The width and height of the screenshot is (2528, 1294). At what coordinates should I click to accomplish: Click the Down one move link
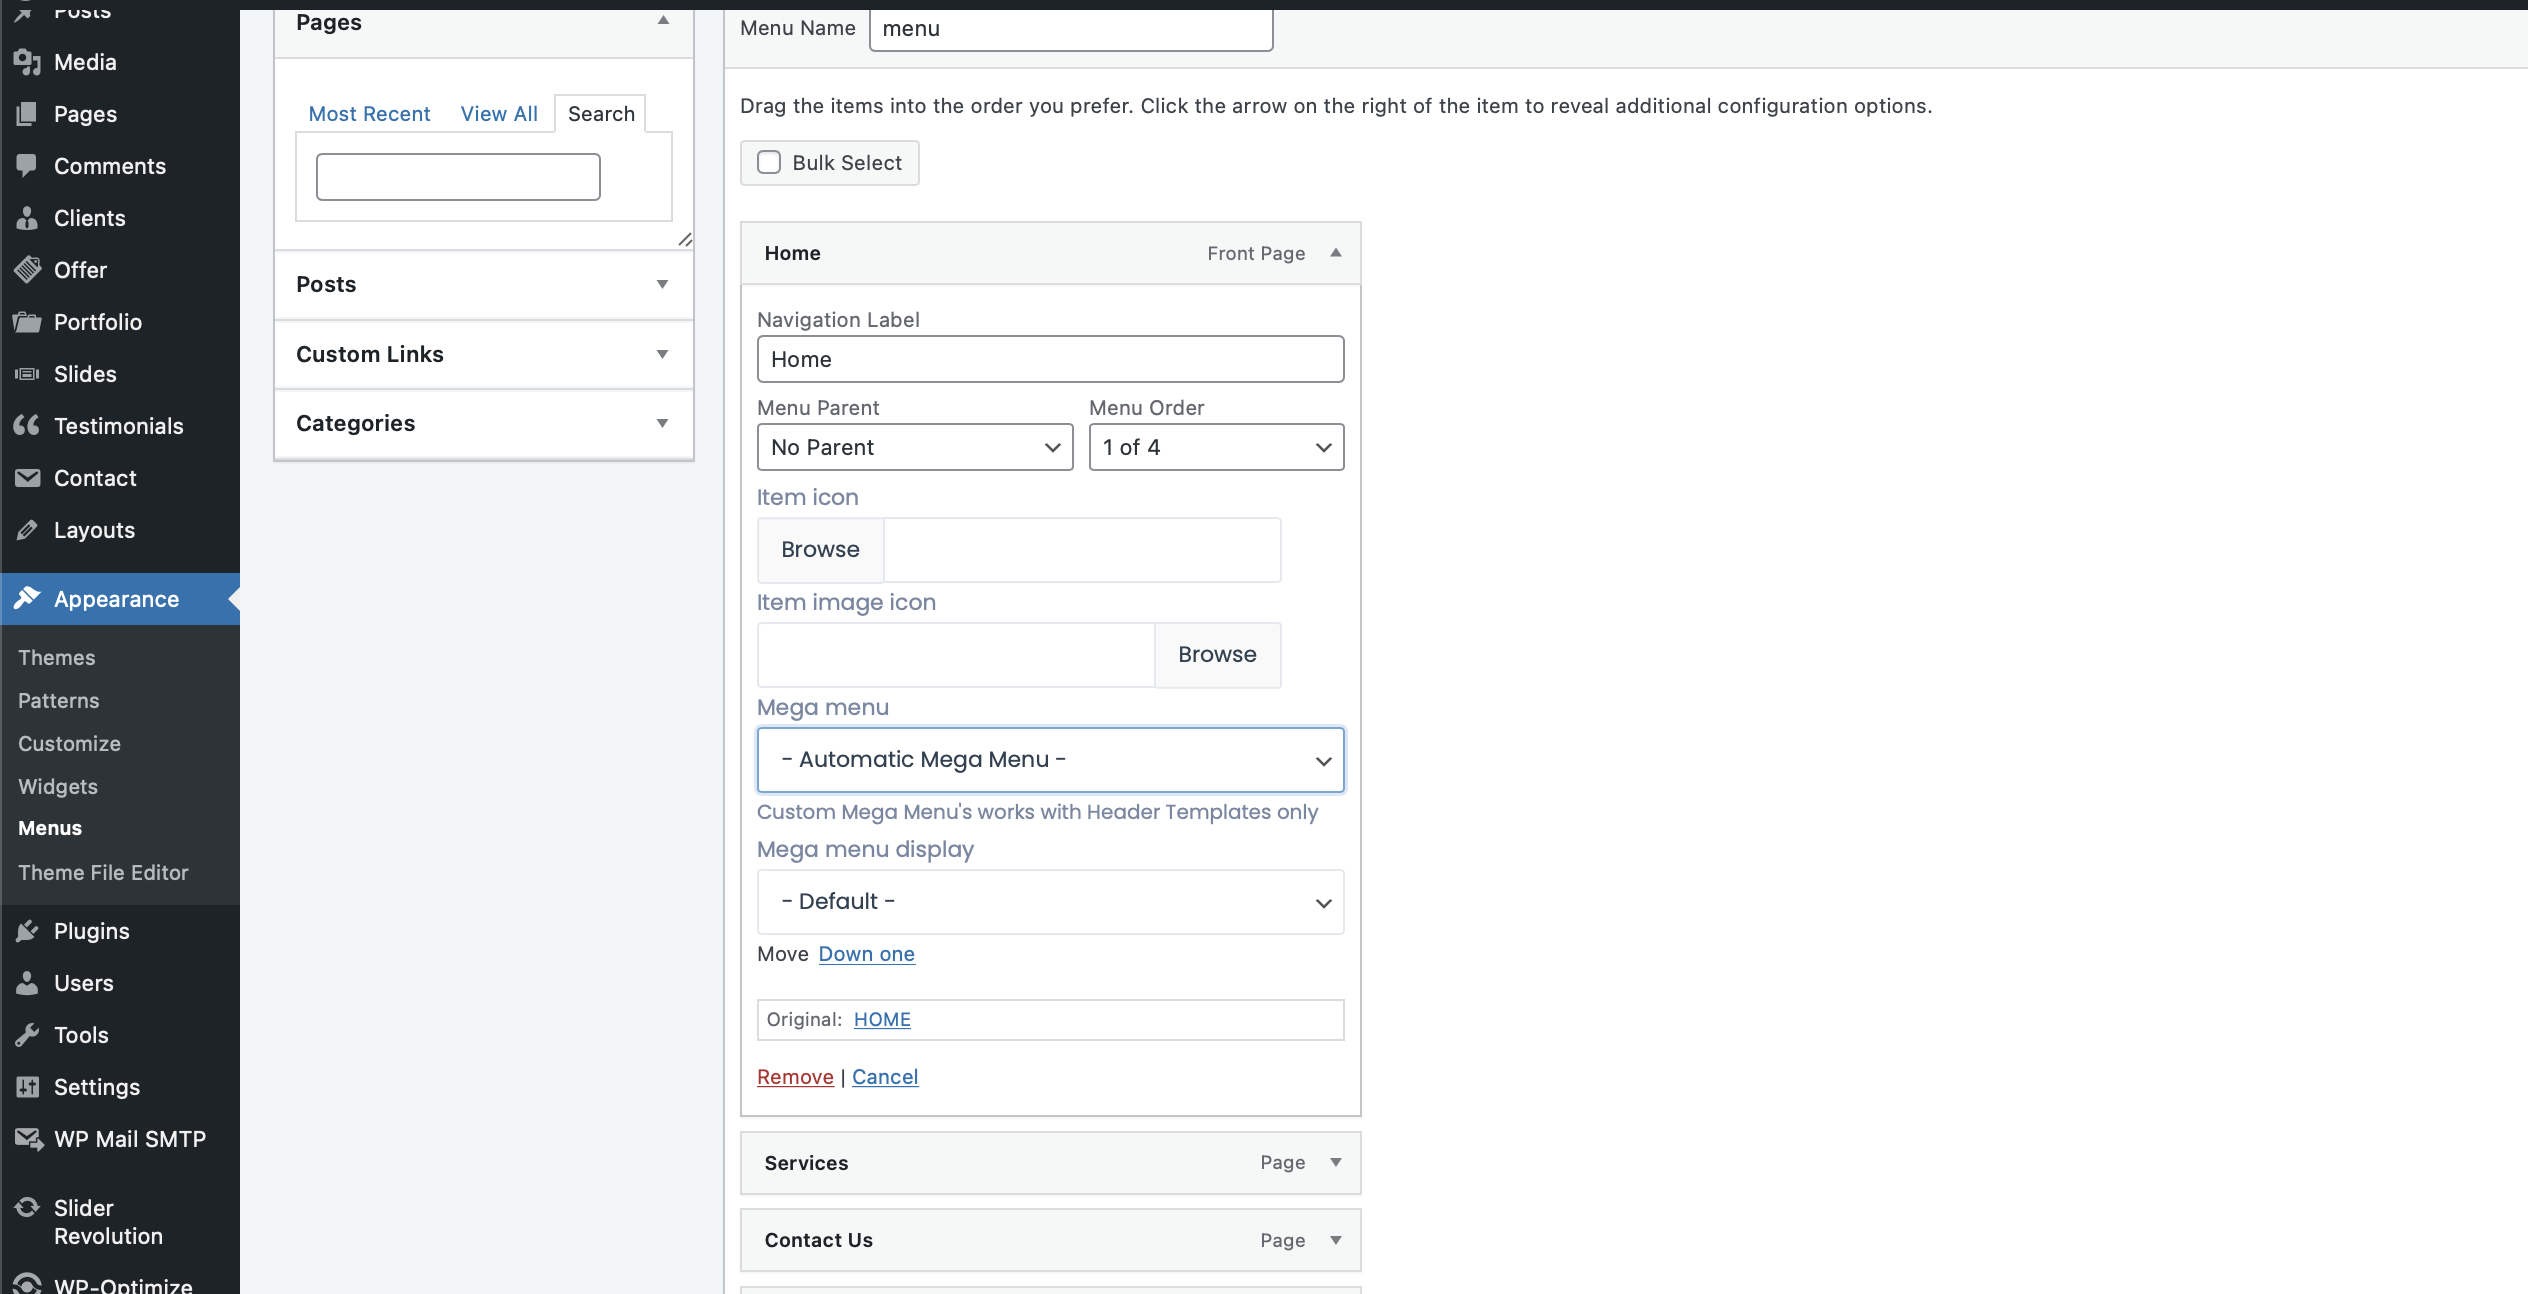867,954
